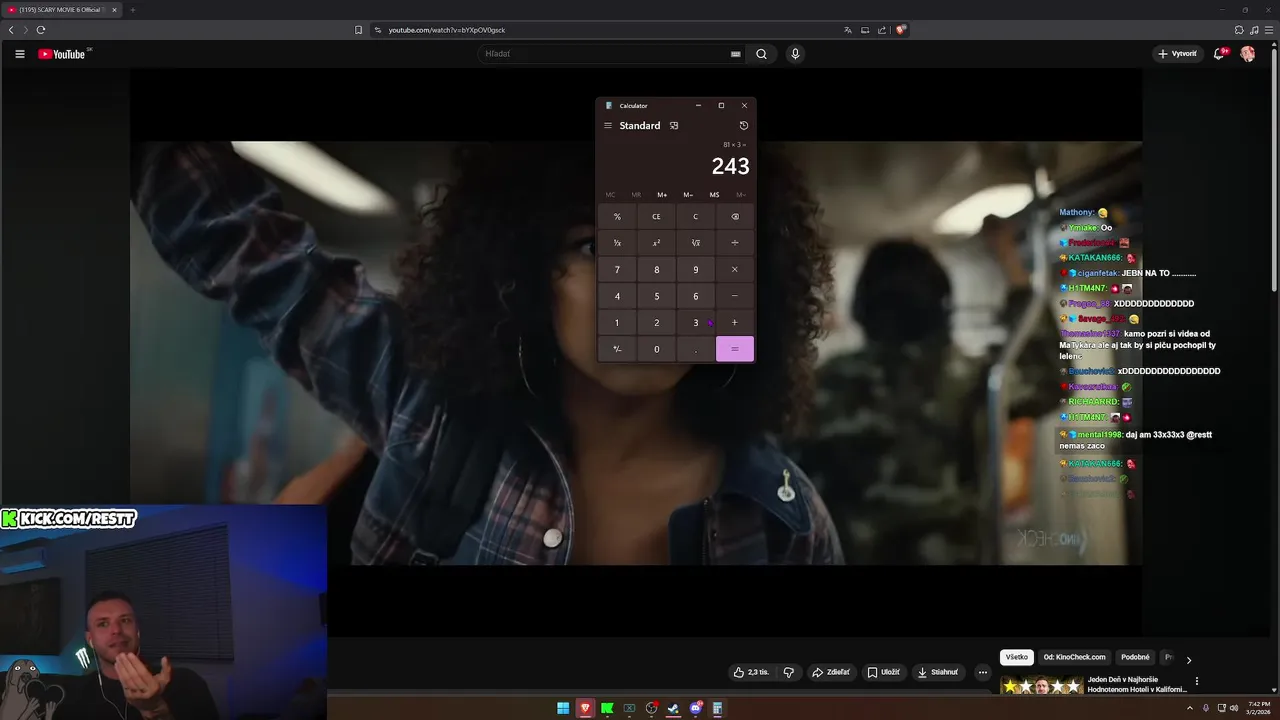Open the Brave Shields lion icon
This screenshot has width=1280, height=720.
tap(900, 30)
